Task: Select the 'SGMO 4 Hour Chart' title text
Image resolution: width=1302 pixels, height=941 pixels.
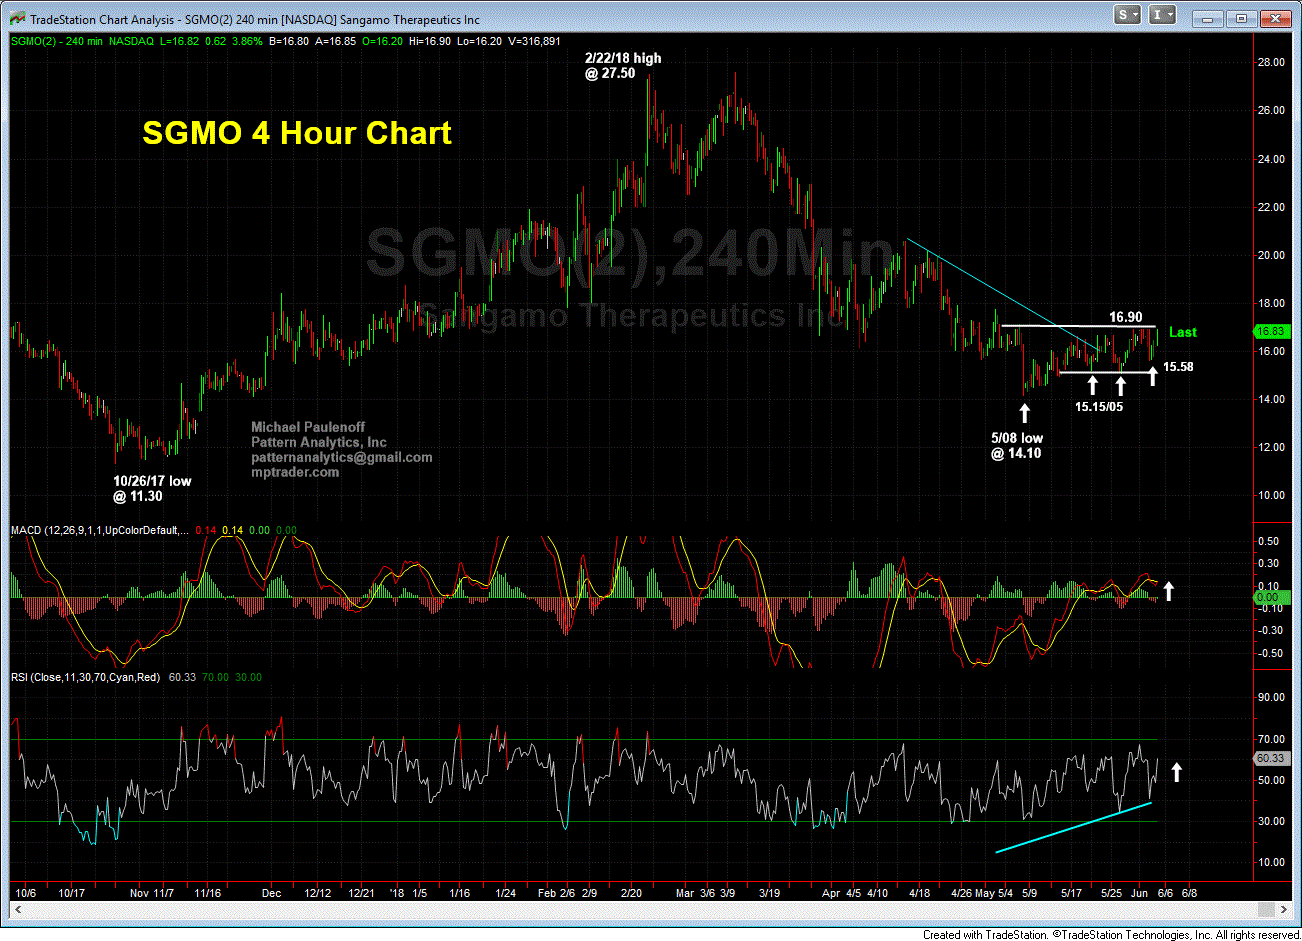Action: pyautogui.click(x=297, y=133)
